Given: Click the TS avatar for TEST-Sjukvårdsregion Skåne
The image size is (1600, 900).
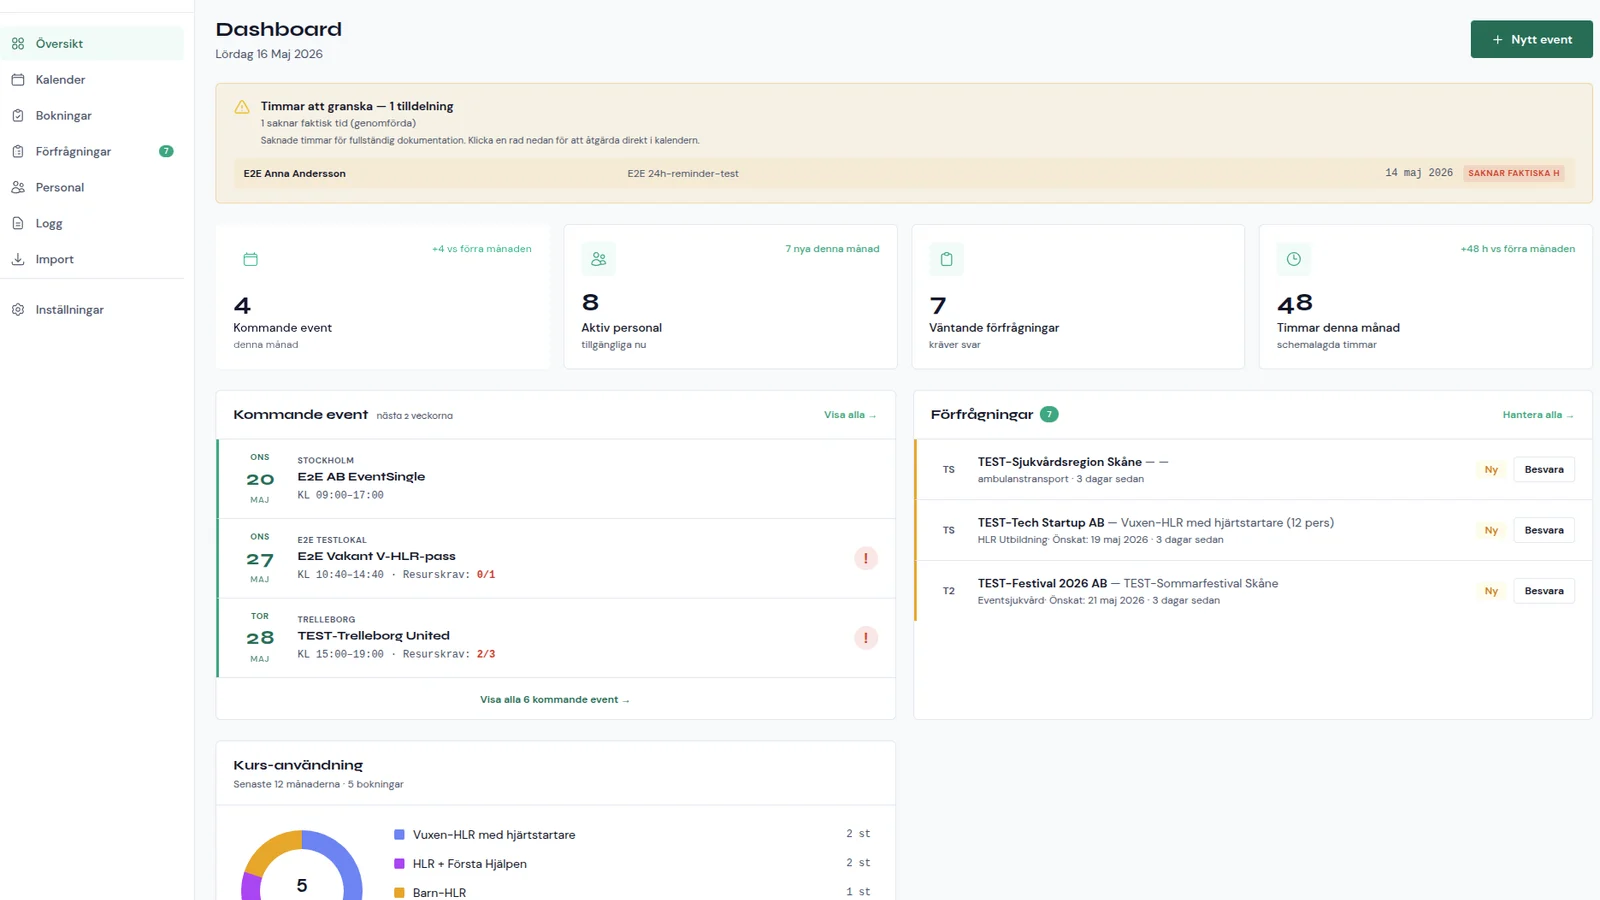Looking at the screenshot, I should click(949, 470).
